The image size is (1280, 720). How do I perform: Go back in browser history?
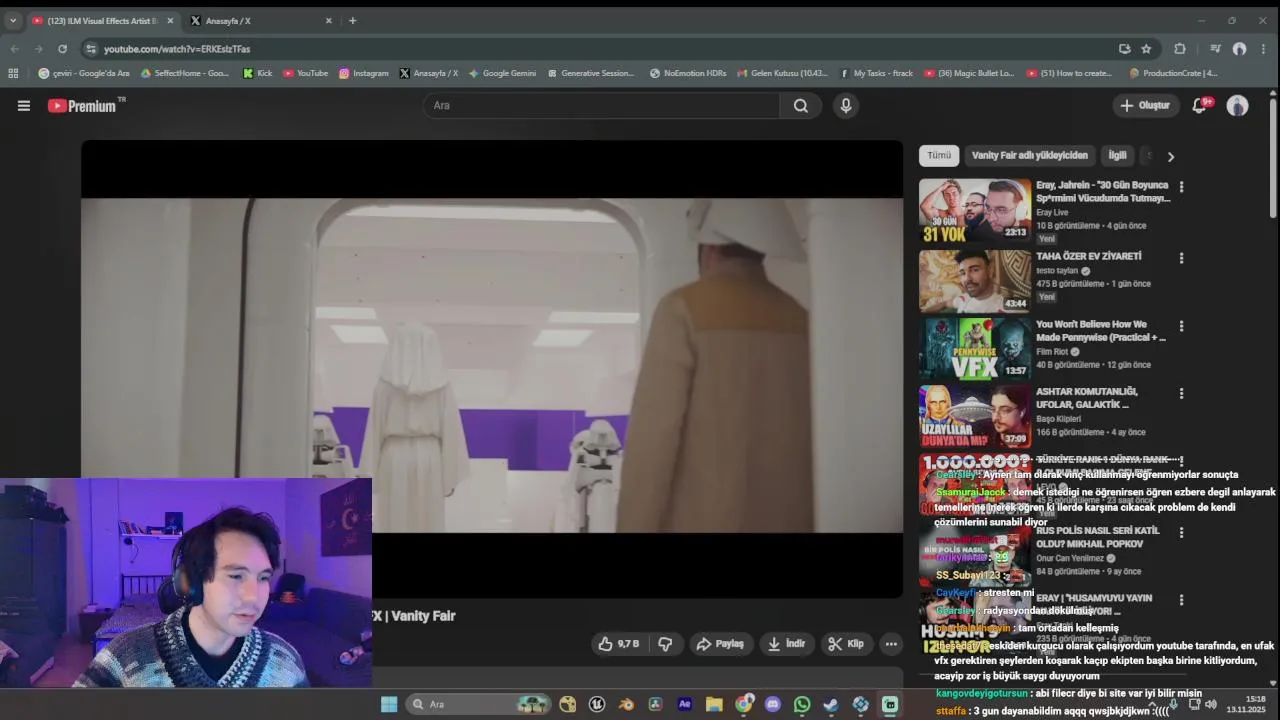(x=14, y=48)
